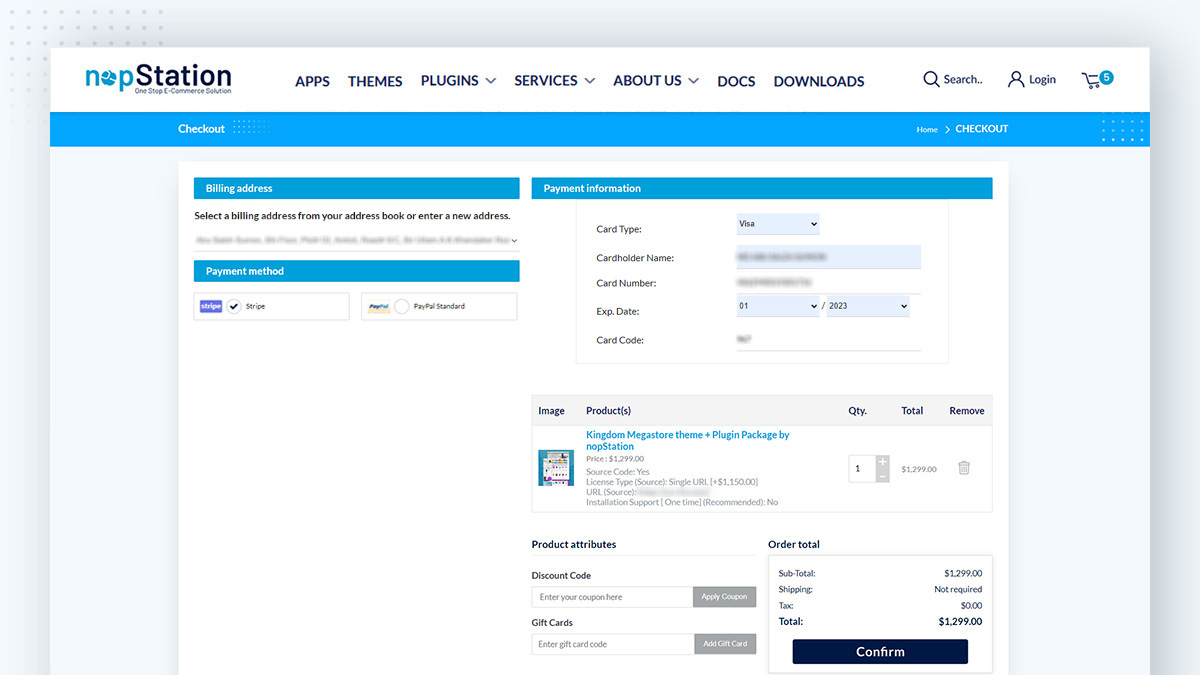Click the Add Gift Card button
Screen dimensions: 1200x675
click(x=725, y=644)
